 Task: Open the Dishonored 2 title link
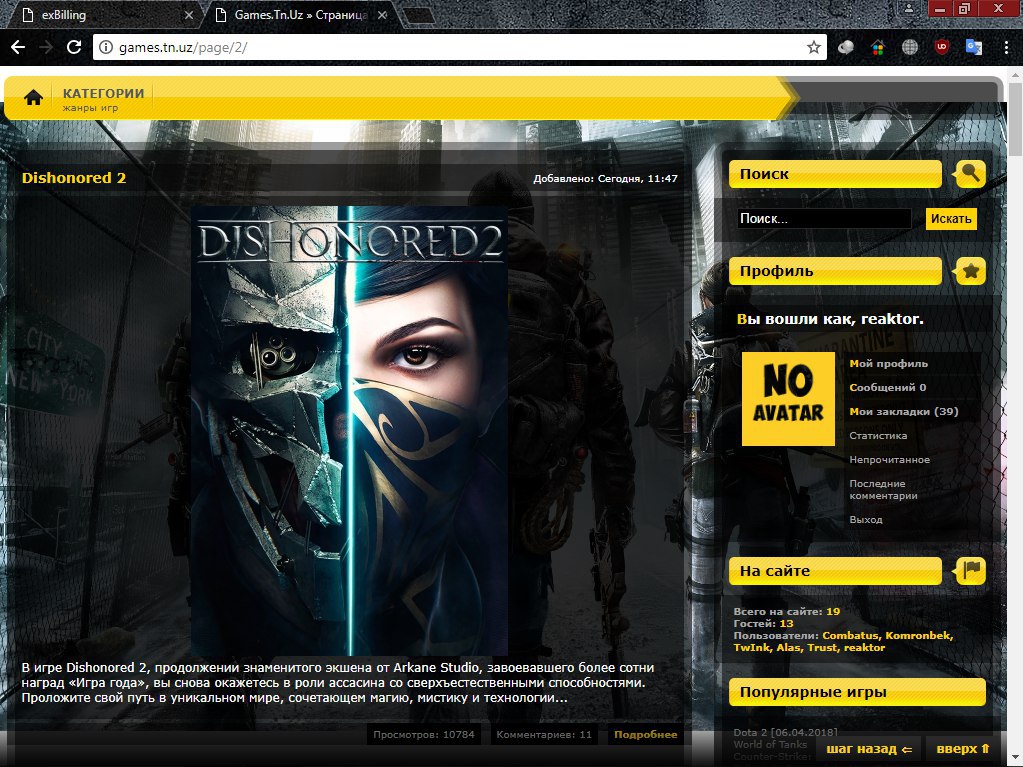74,177
